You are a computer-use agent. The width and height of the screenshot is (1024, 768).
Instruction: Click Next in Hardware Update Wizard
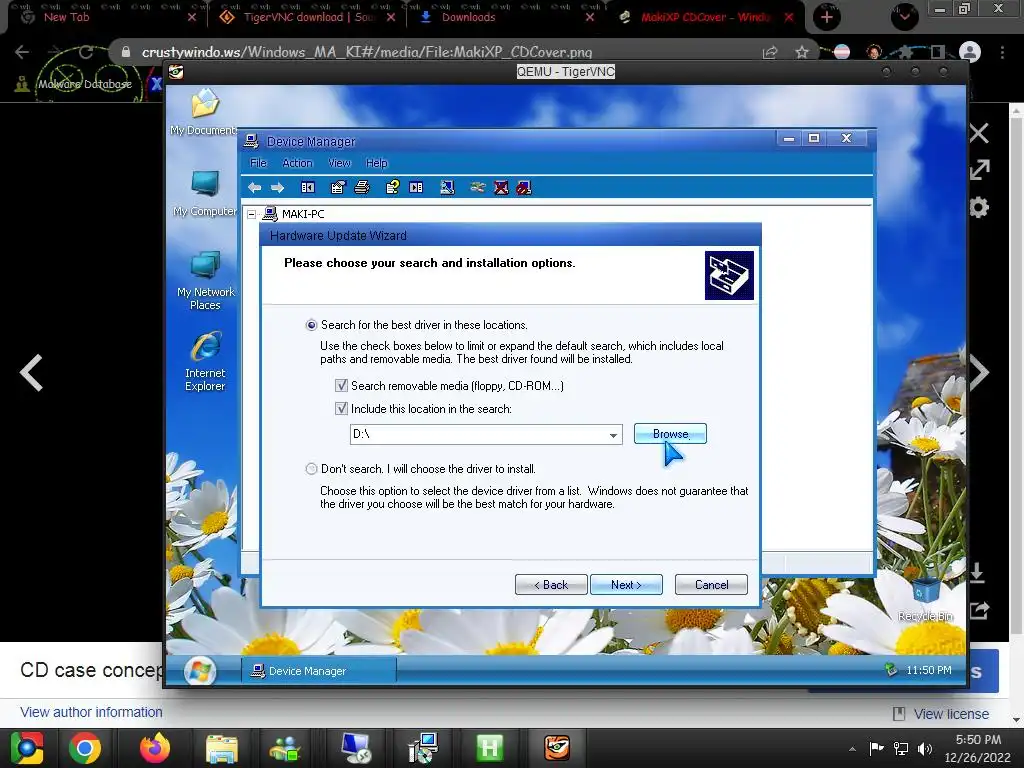click(x=626, y=584)
